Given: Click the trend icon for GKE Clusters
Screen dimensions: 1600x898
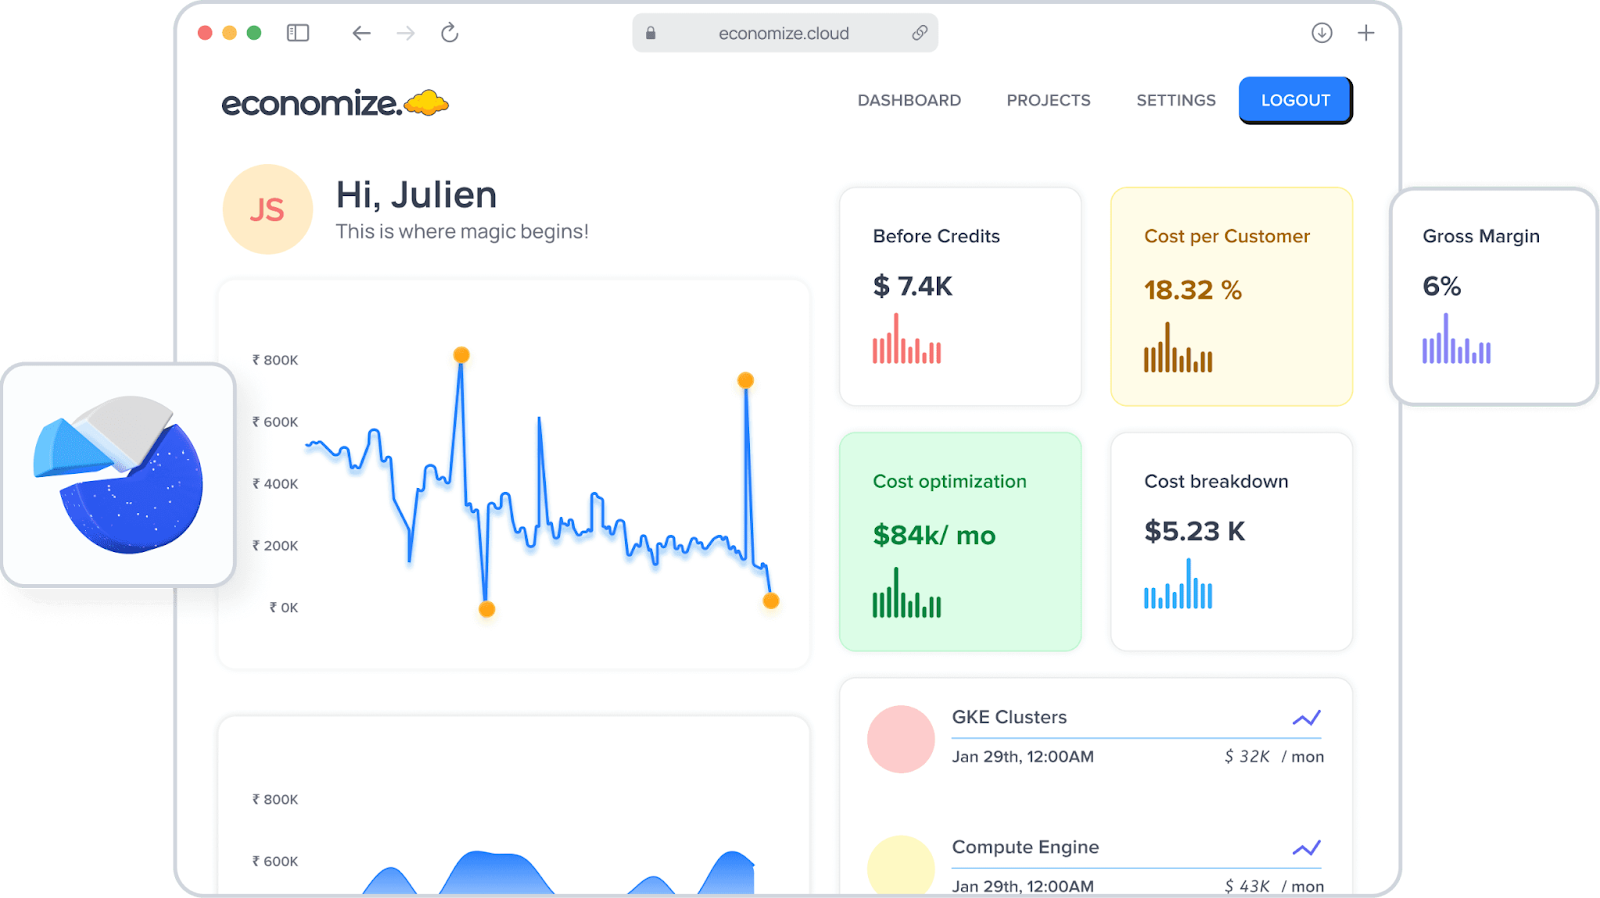Looking at the screenshot, I should tap(1307, 718).
